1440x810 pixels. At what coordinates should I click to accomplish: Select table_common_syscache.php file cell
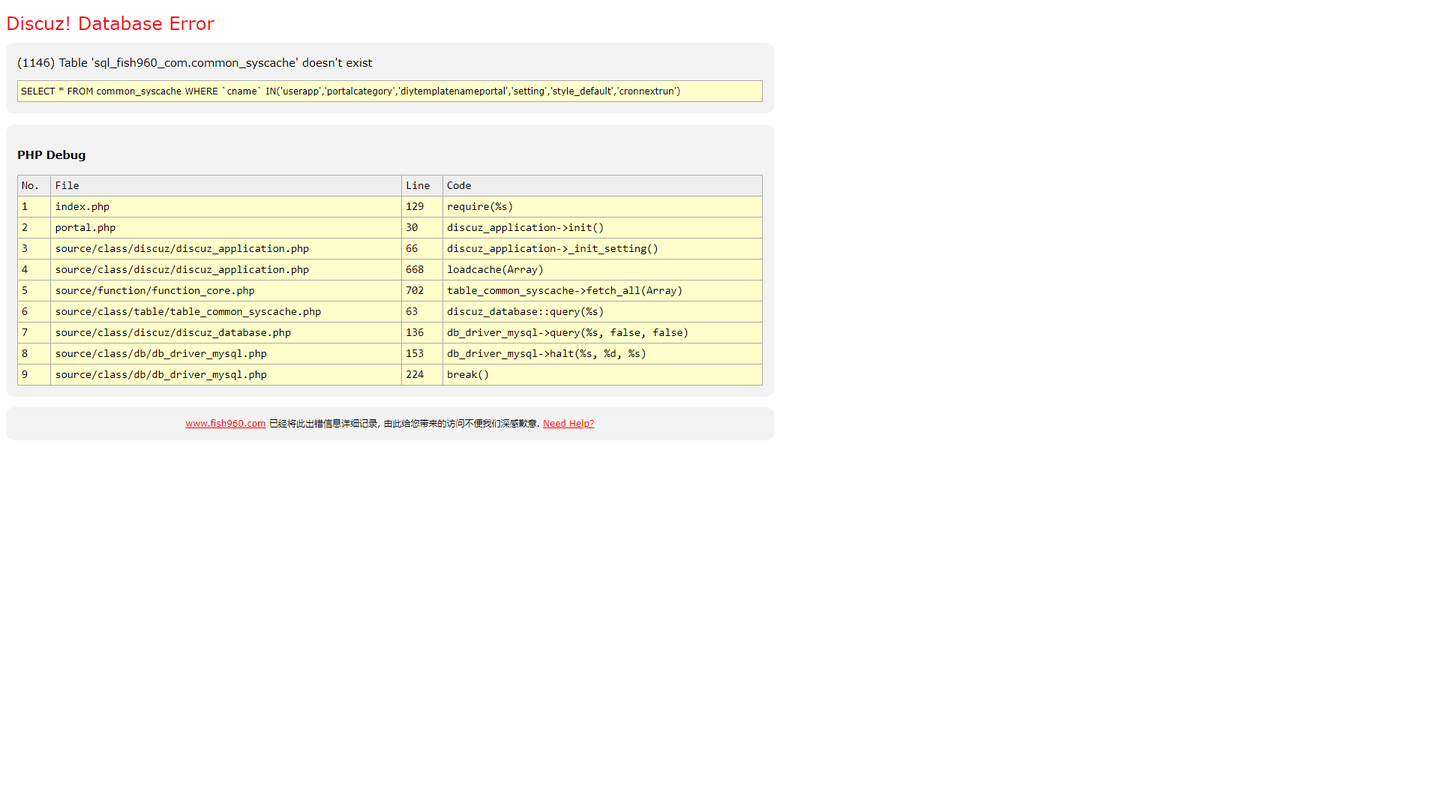pos(226,312)
